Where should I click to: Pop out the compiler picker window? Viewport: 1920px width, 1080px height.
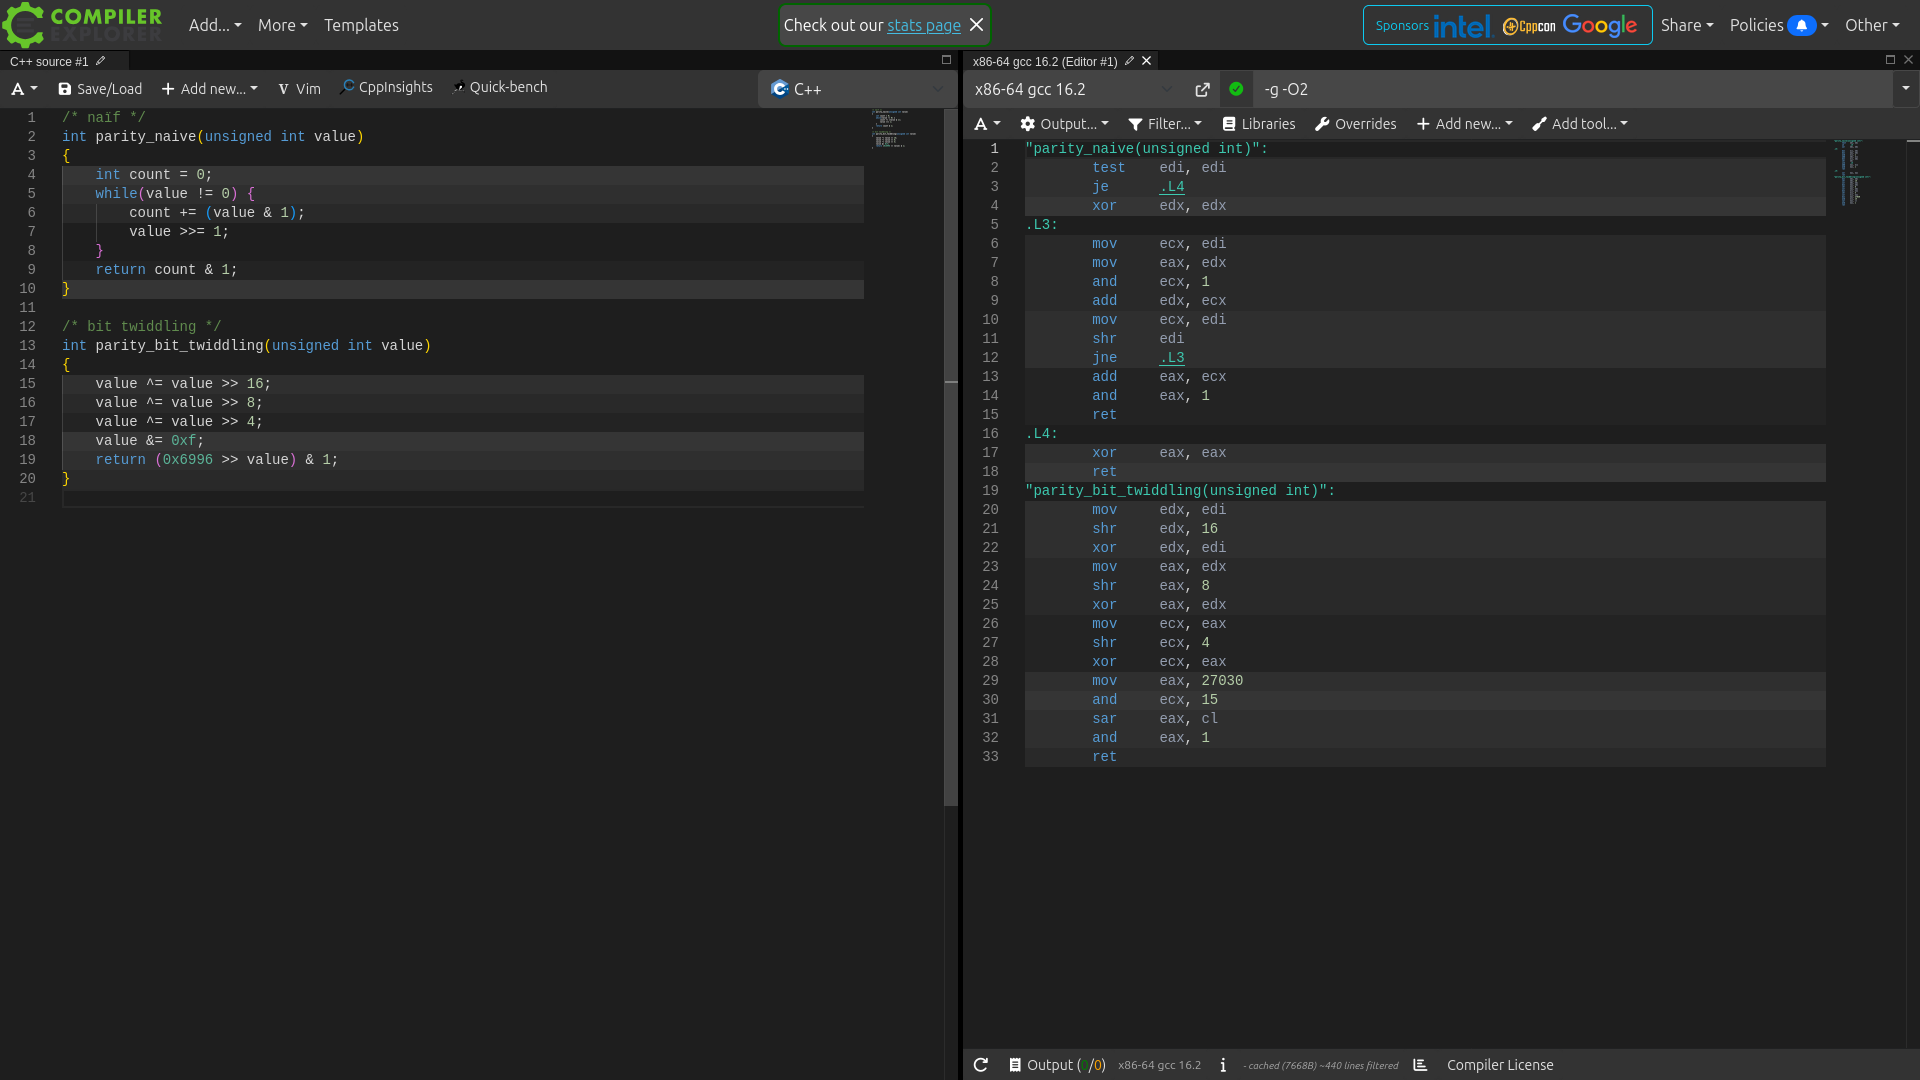pos(1202,89)
